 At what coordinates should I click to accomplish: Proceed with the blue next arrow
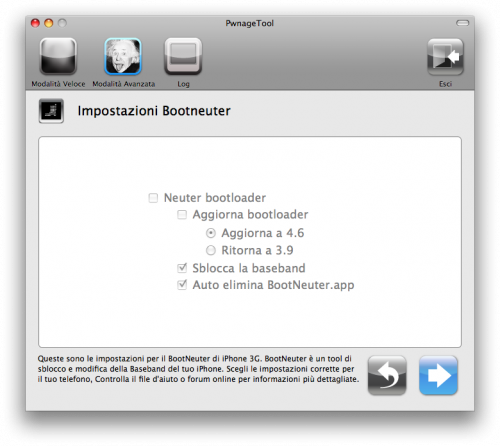tap(438, 375)
